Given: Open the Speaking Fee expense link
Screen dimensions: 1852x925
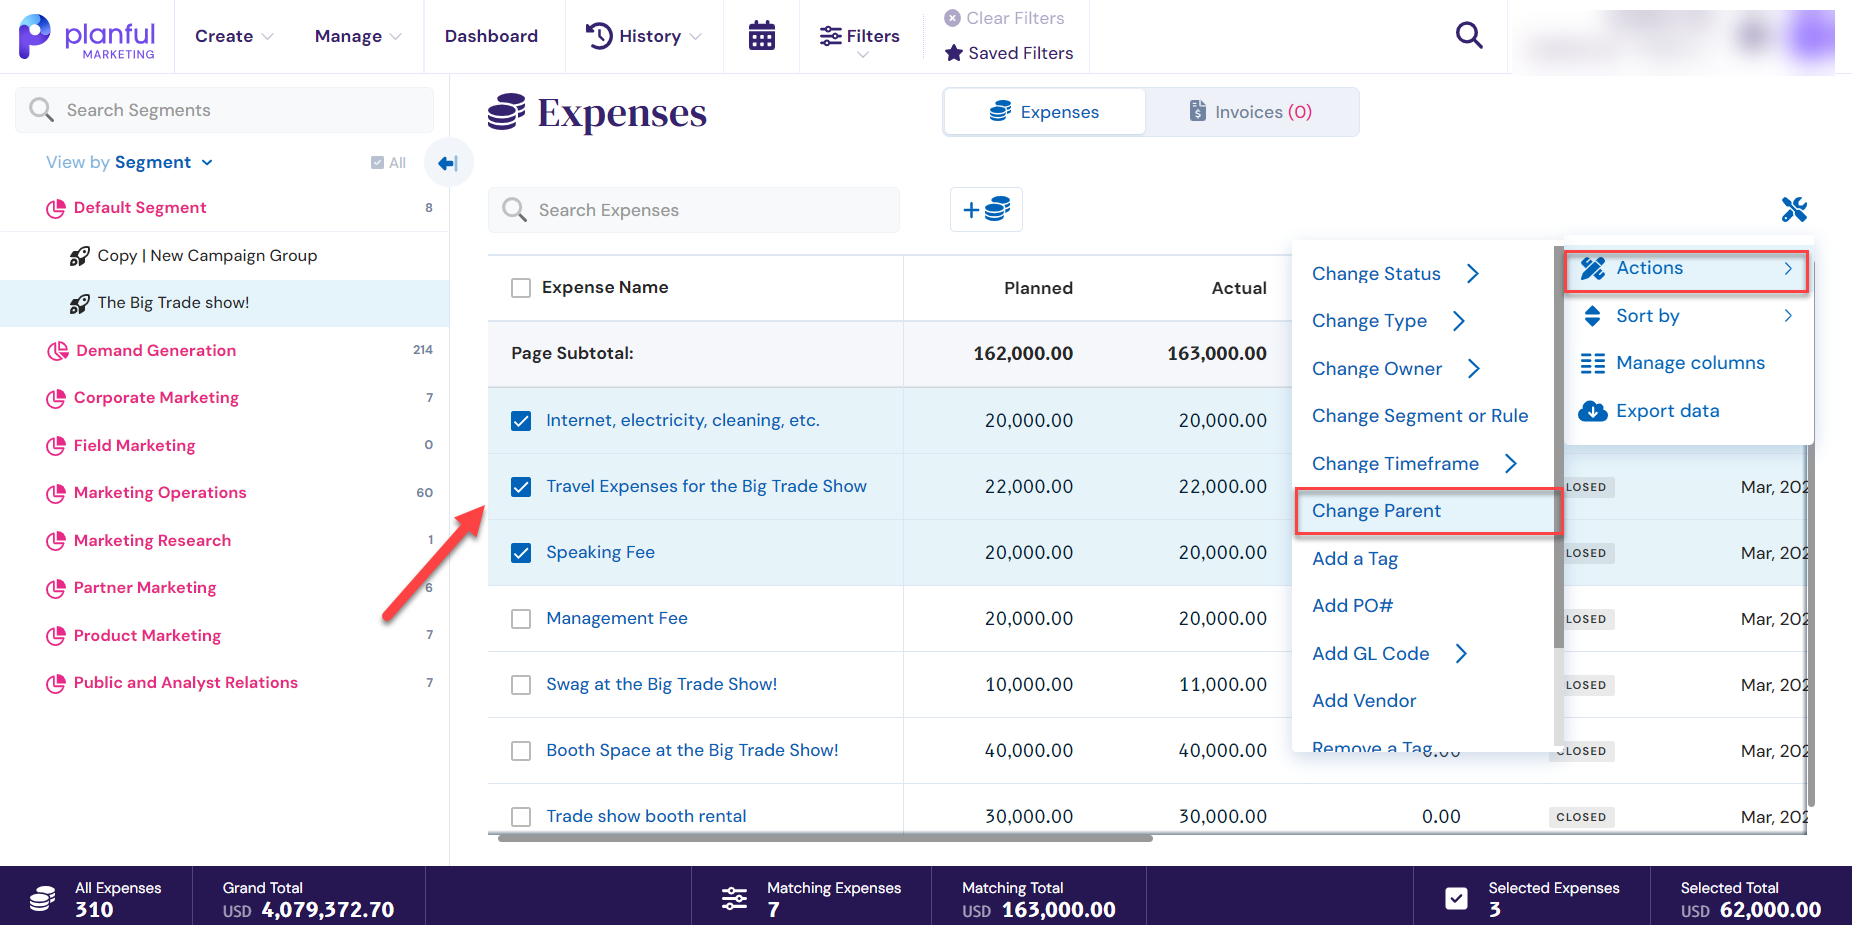Looking at the screenshot, I should tap(600, 553).
